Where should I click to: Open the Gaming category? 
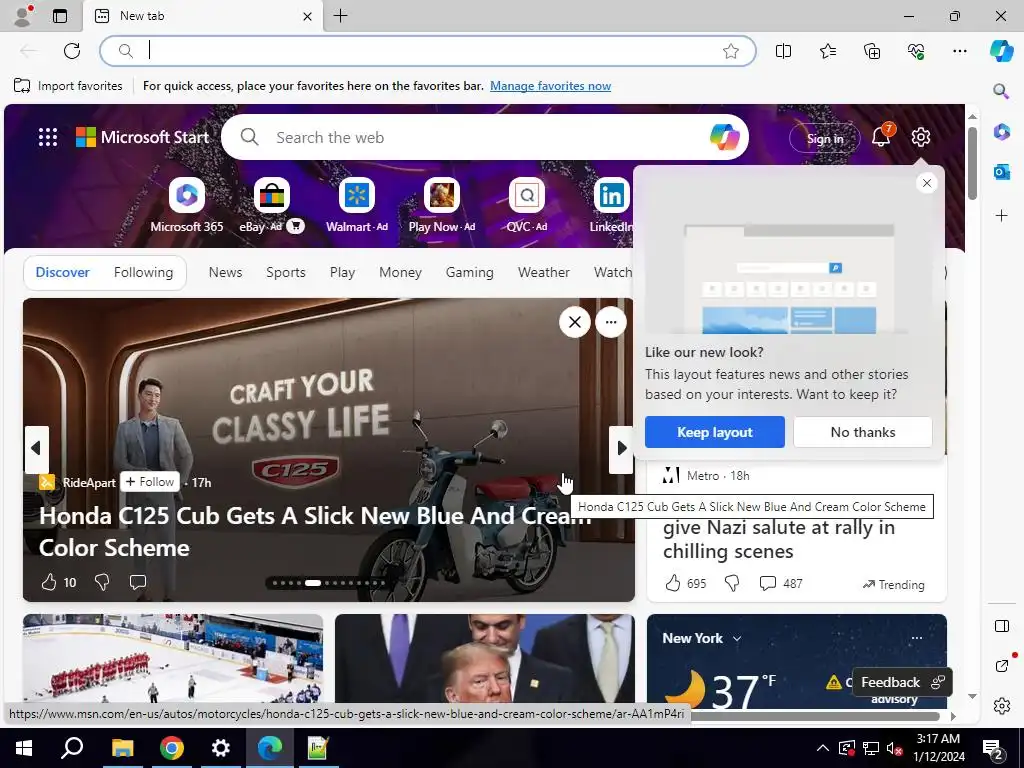[x=470, y=272]
